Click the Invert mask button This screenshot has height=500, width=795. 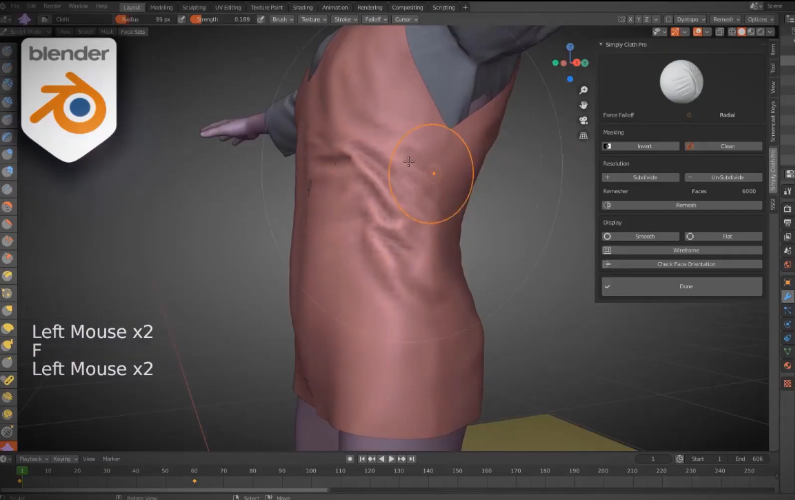tap(640, 146)
